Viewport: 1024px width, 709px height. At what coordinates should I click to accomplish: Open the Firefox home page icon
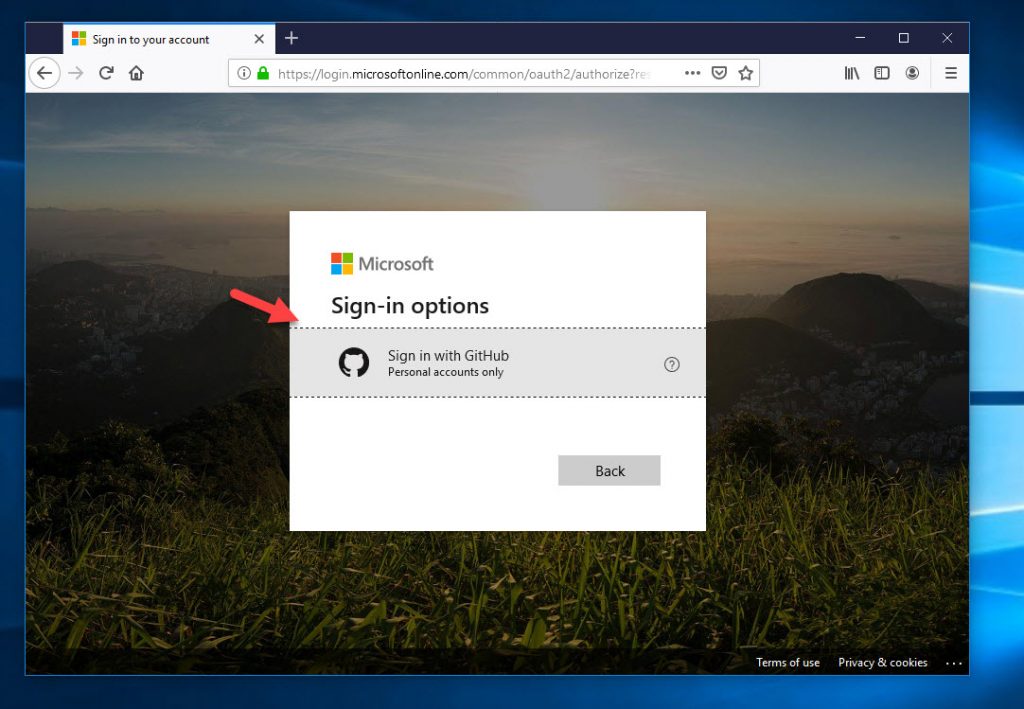pos(137,73)
